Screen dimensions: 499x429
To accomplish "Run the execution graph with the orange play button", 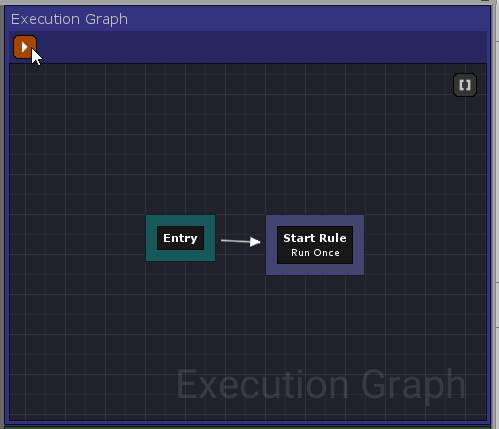I will (x=25, y=47).
